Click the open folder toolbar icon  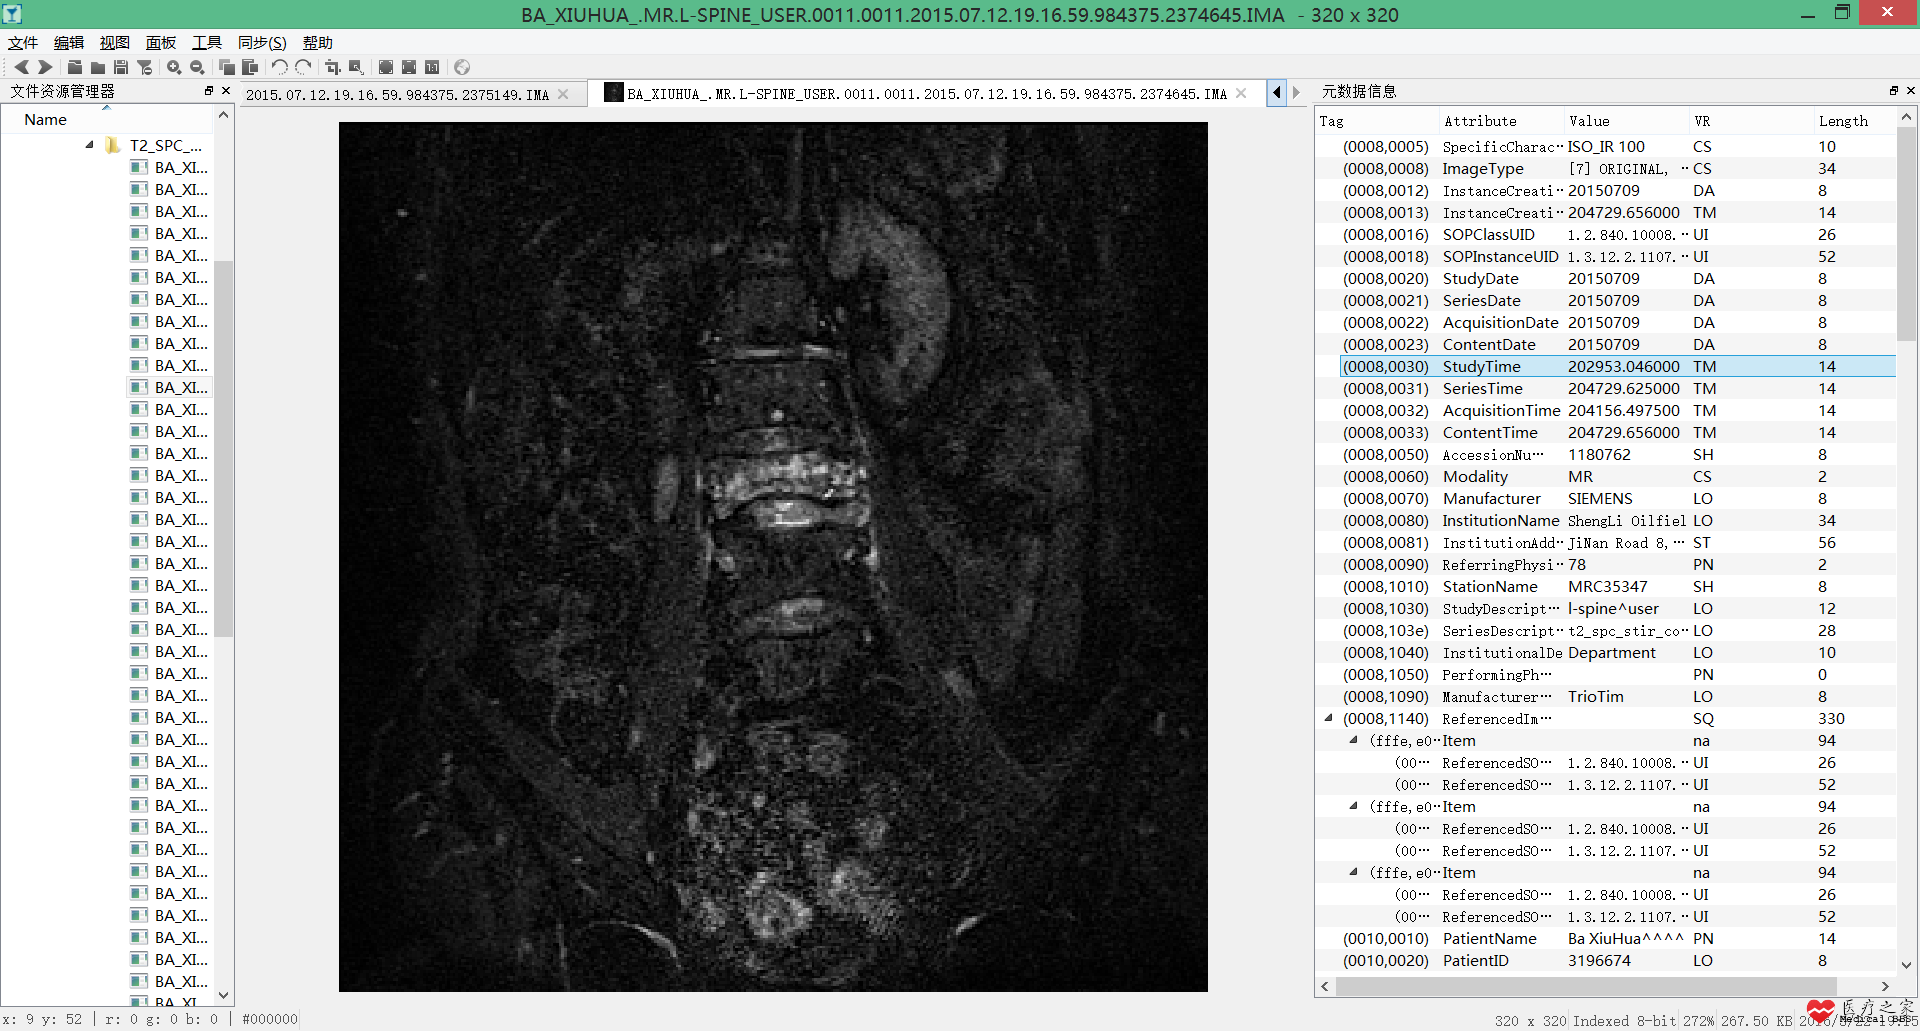click(x=98, y=67)
